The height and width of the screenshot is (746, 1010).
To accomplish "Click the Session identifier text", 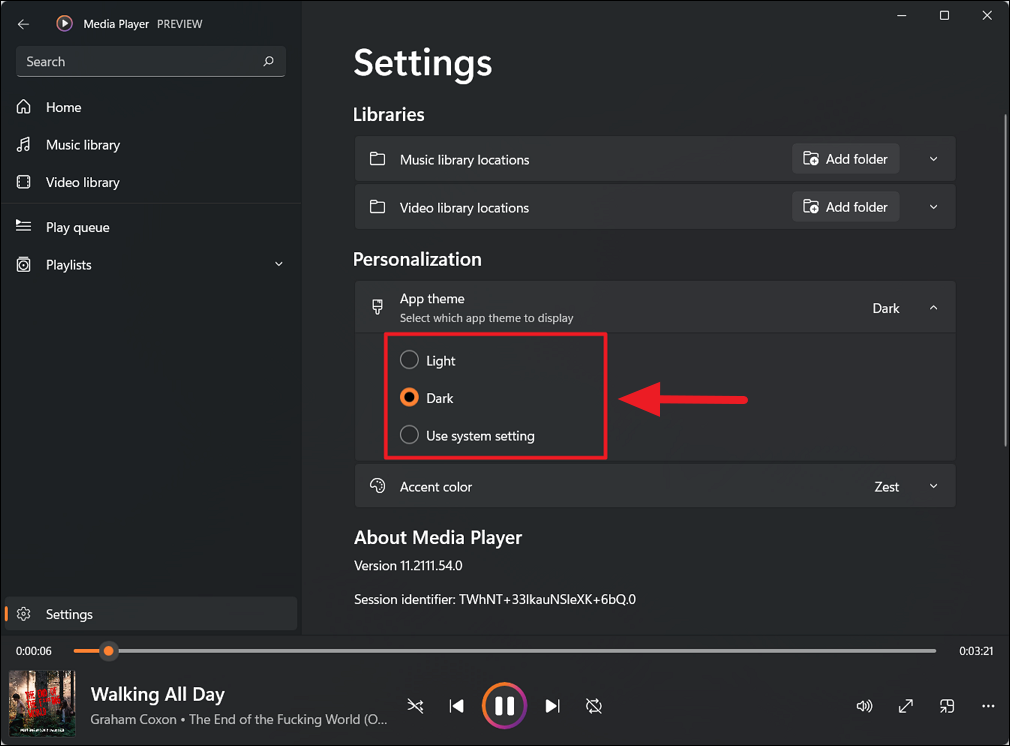I will [x=495, y=599].
